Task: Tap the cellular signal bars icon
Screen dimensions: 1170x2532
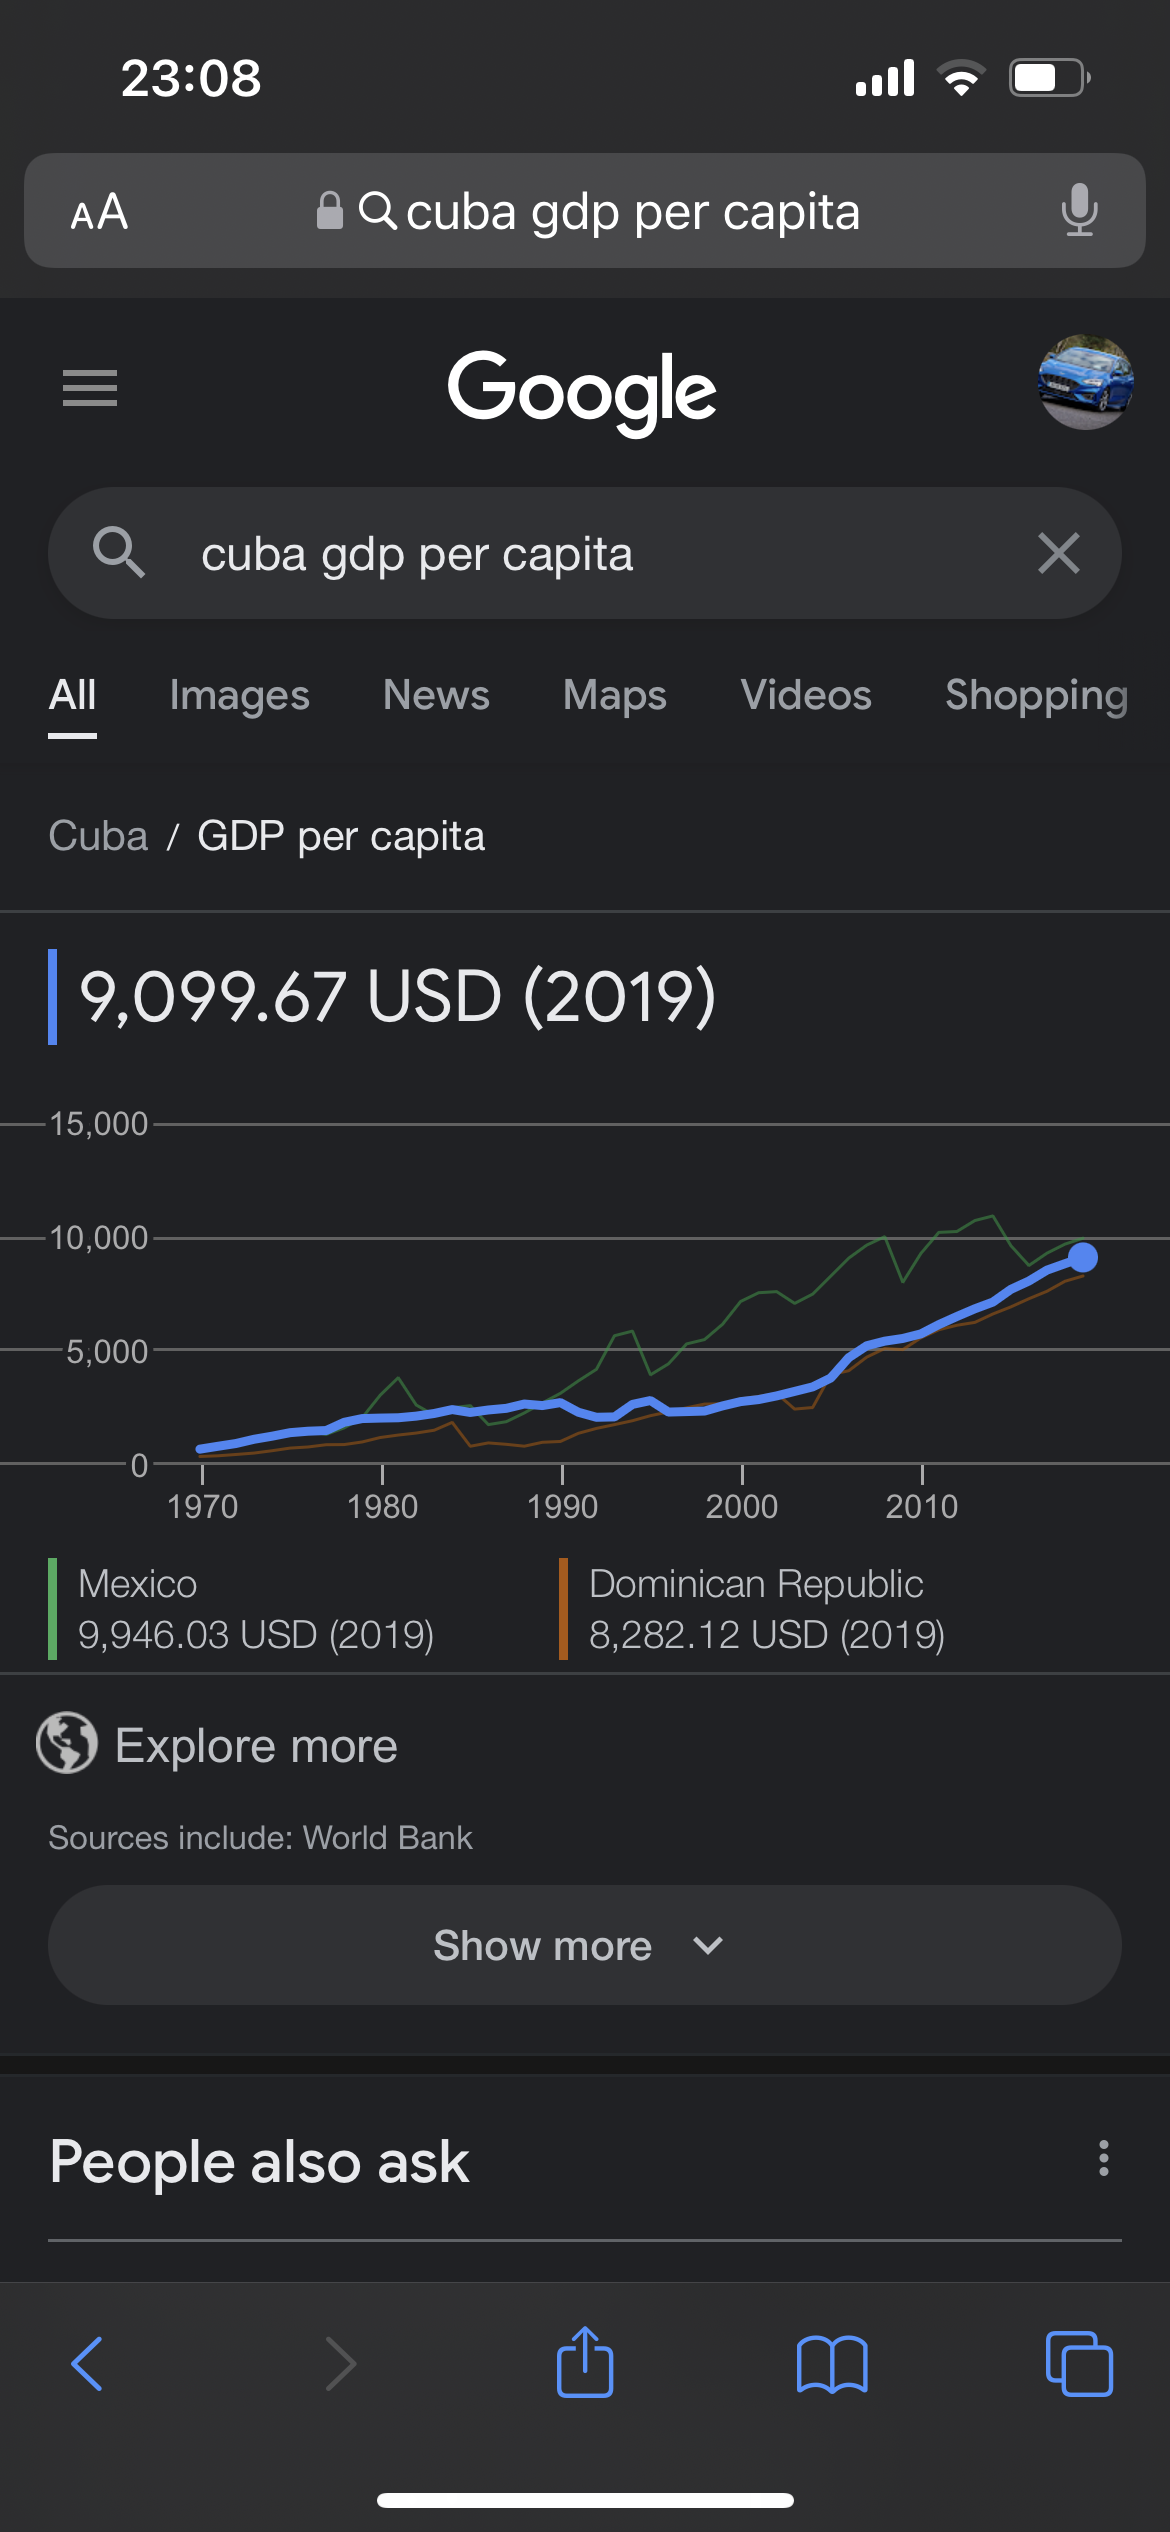Action: (885, 77)
